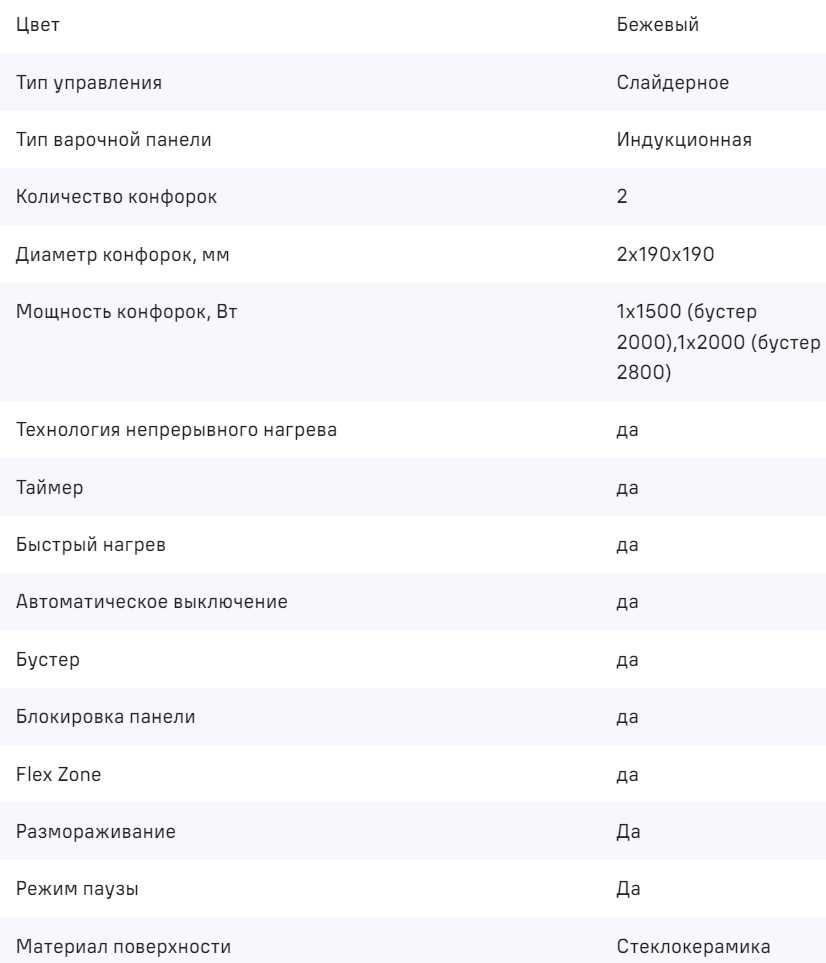The image size is (826, 963).
Task: Select the 'Размораживание' row label
Action: pos(84,831)
